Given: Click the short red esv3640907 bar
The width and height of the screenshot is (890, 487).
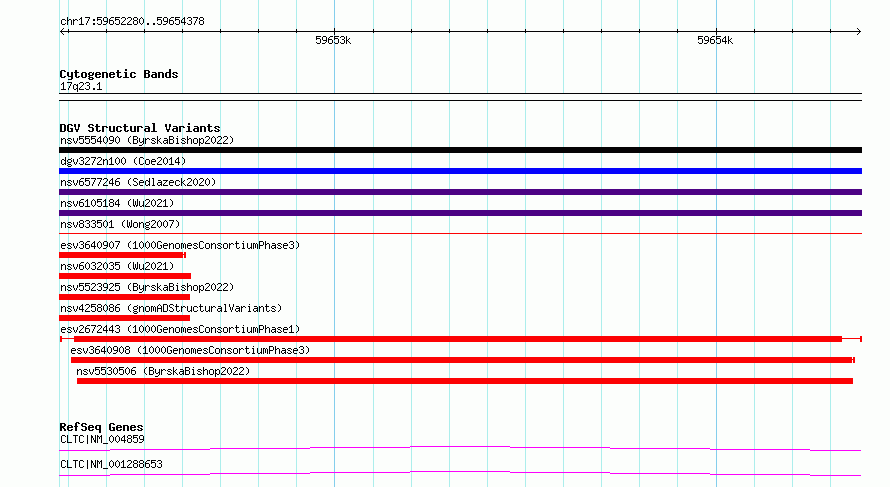Looking at the screenshot, I should click(x=123, y=255).
